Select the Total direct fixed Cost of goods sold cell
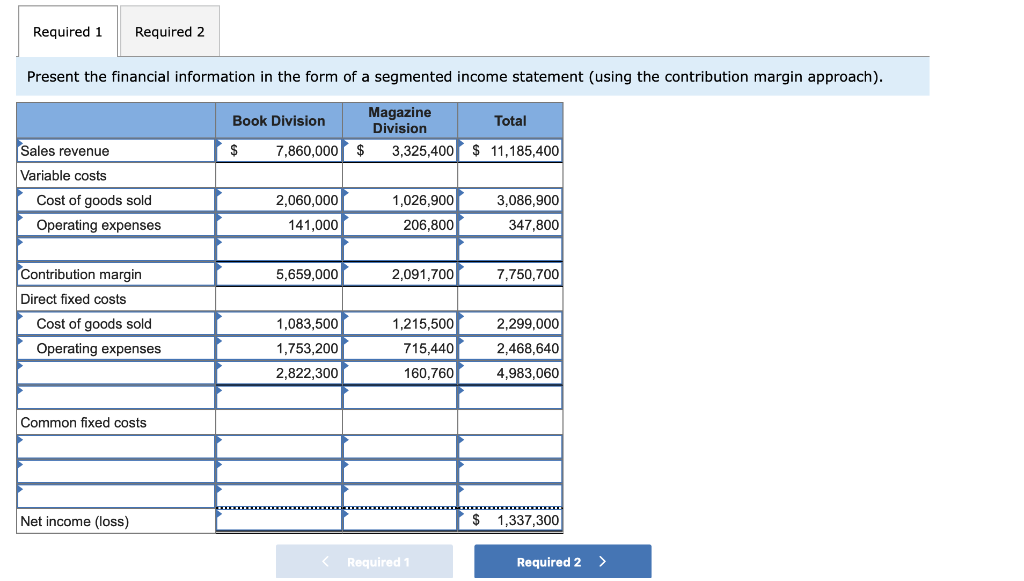1024x581 pixels. pyautogui.click(x=510, y=323)
